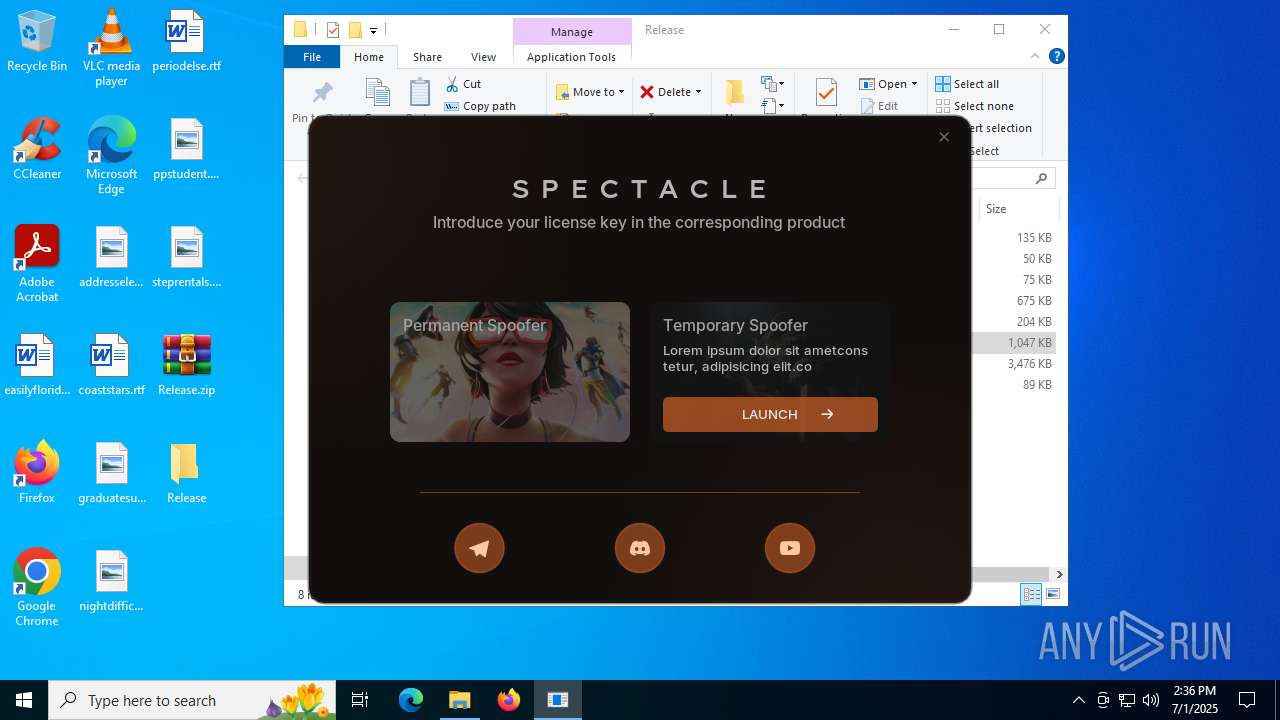Select the graduatesu image file icon

click(x=111, y=474)
